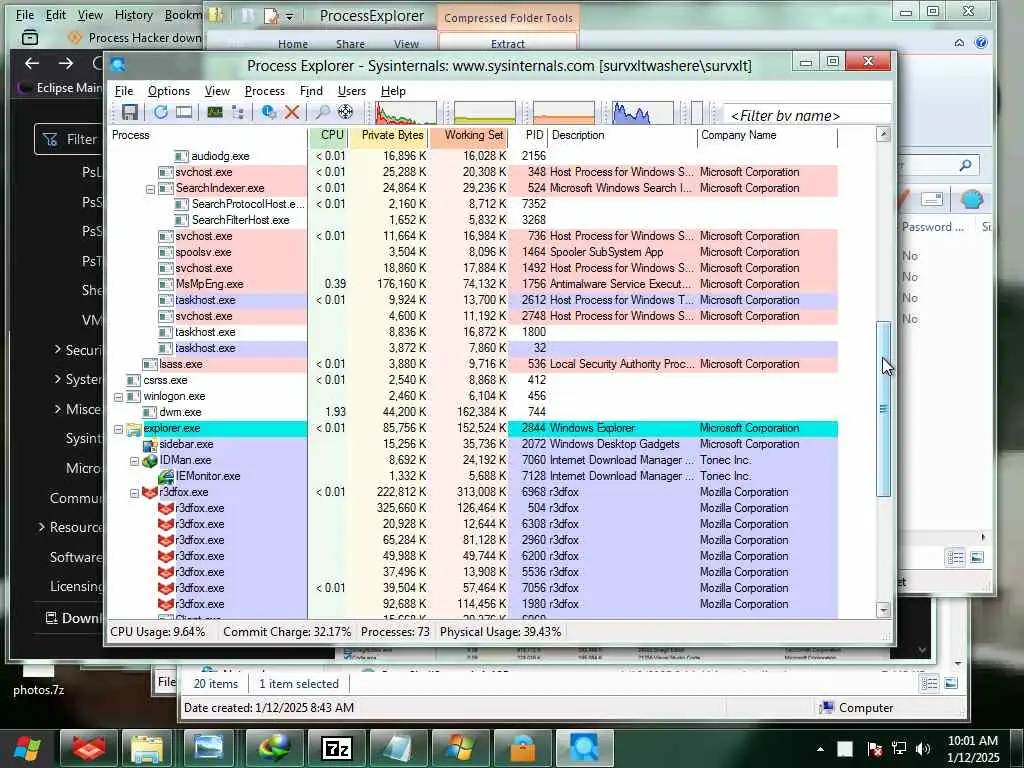Click the Refresh Now toolbar icon
Screen dimensions: 1024x768
[x=161, y=112]
